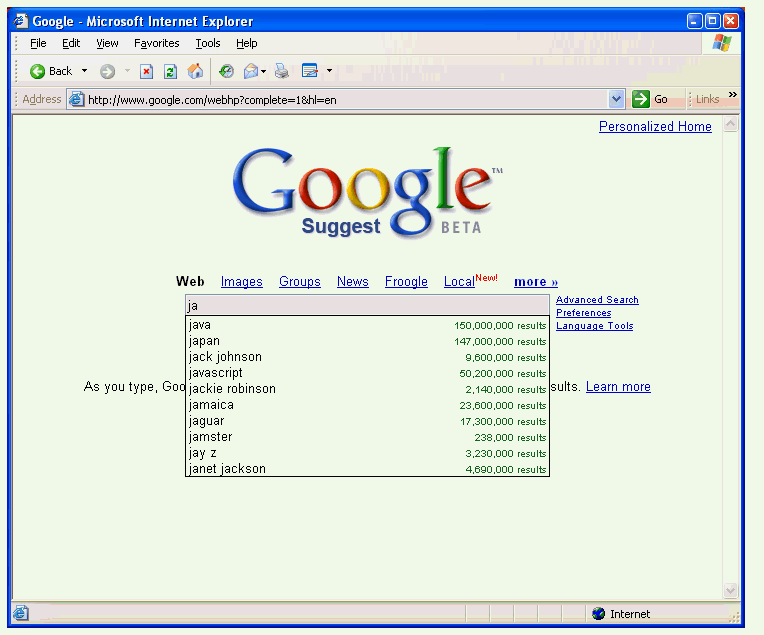
Task: Expand the Links toolbar chevron
Action: (733, 96)
